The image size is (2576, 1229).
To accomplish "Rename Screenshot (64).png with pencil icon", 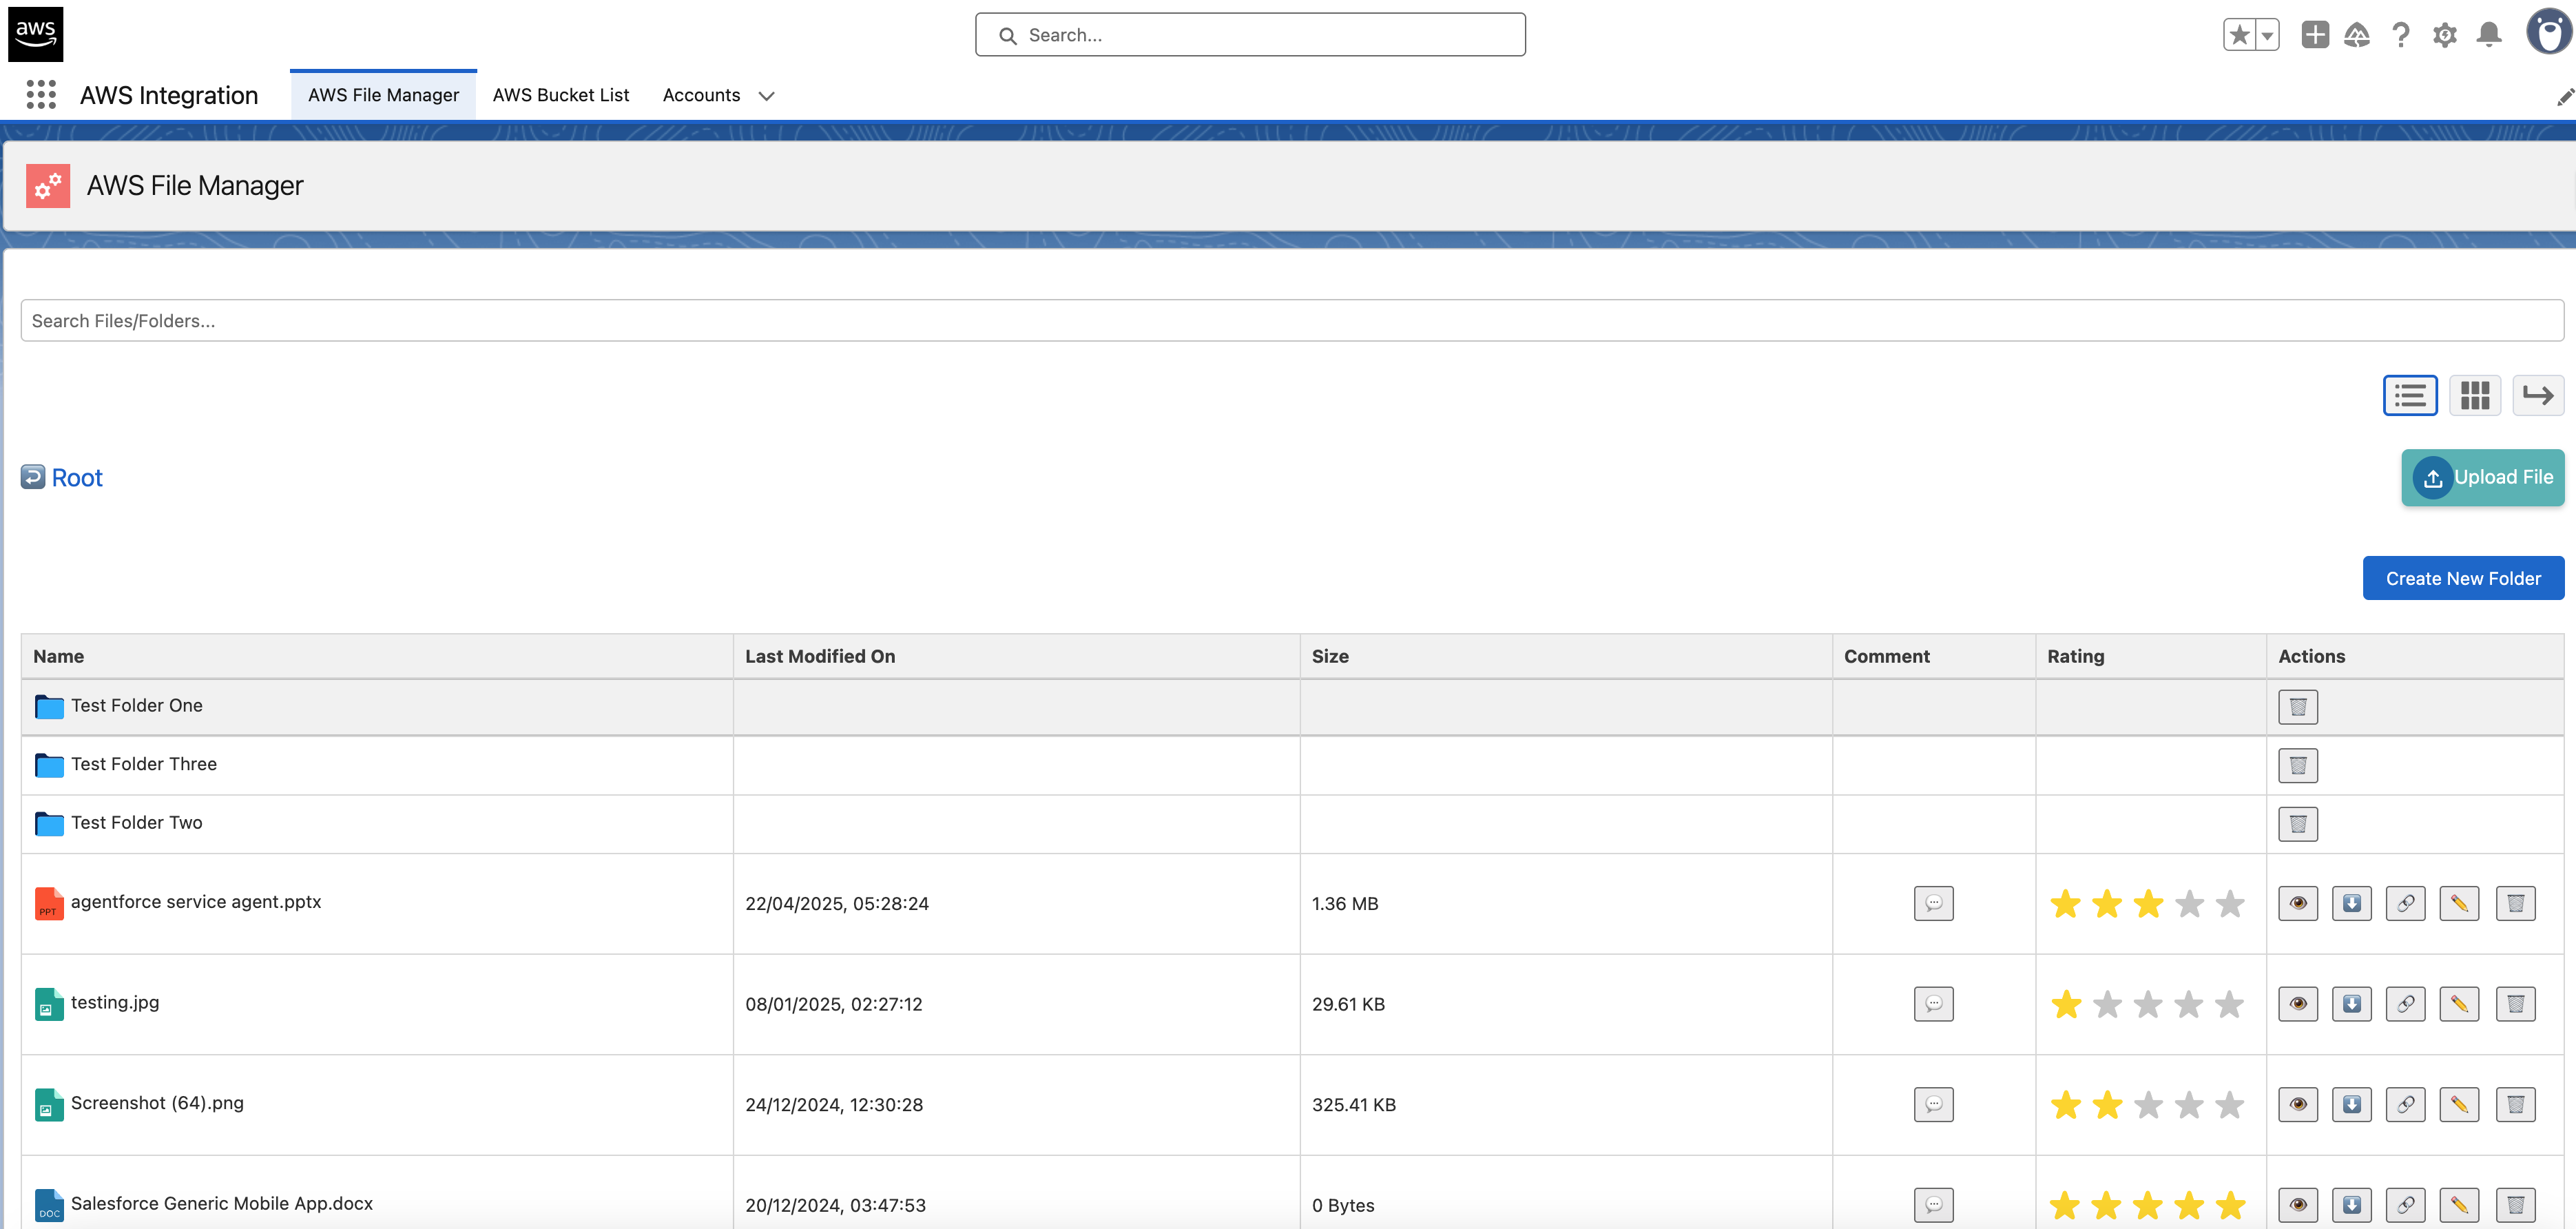I will (x=2460, y=1105).
